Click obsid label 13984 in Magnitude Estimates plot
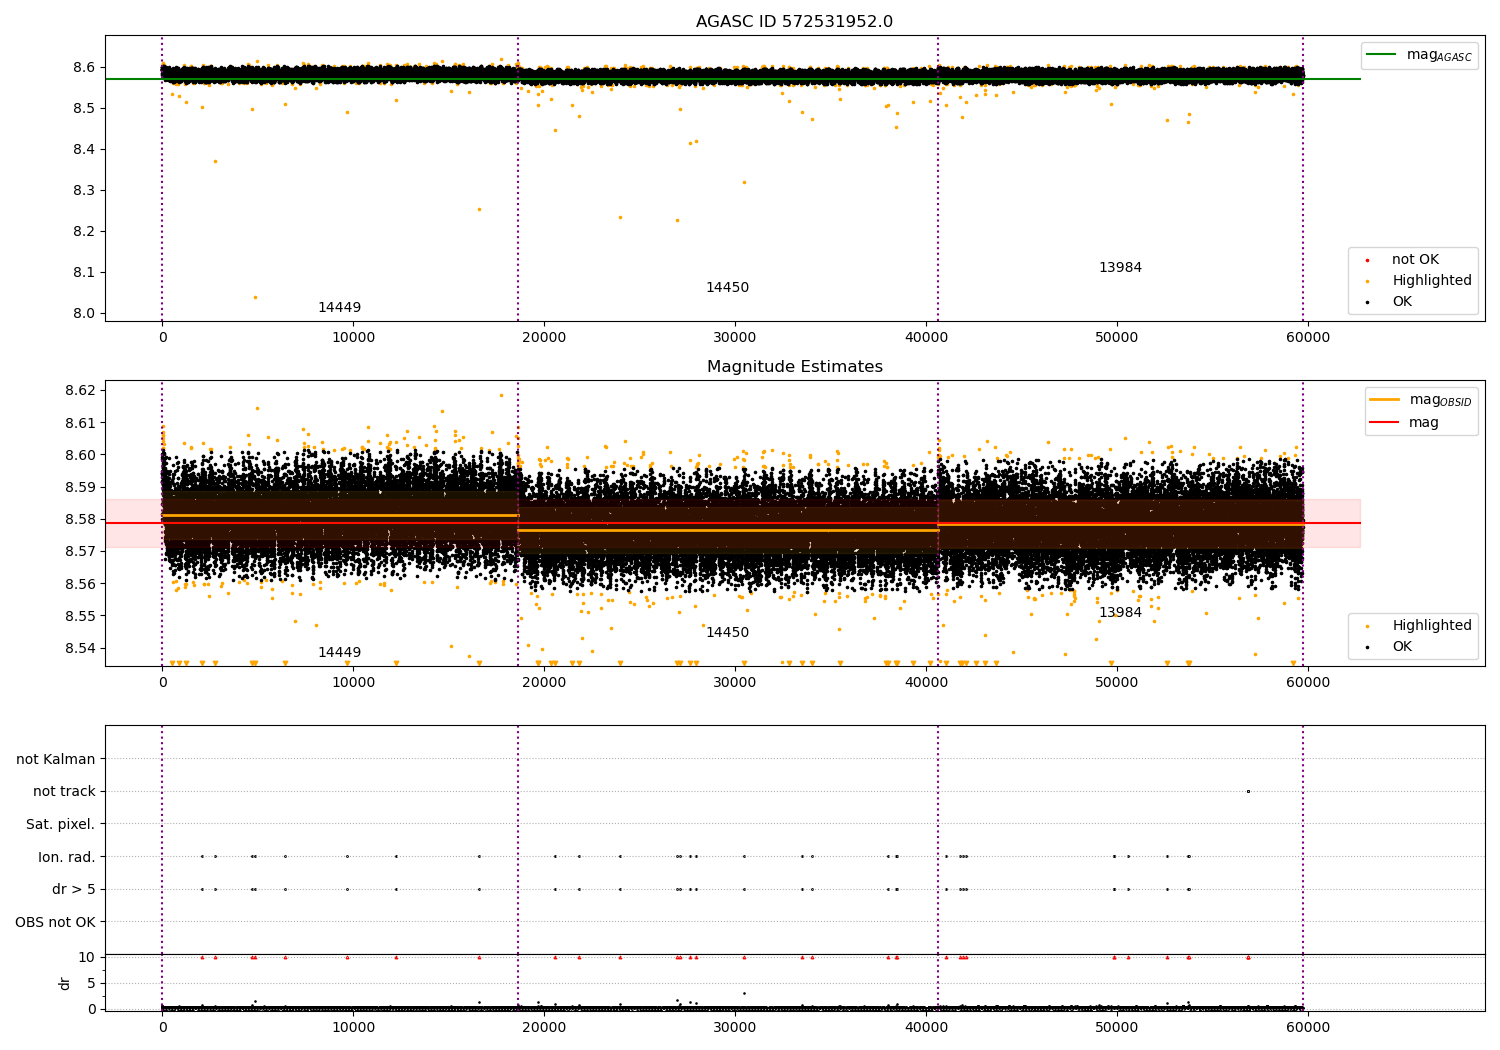 click(1120, 613)
